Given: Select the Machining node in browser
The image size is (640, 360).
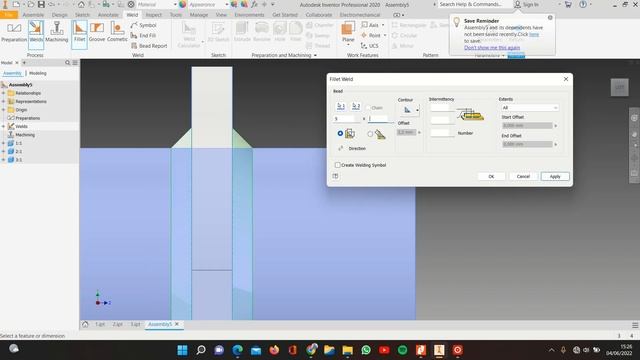Looking at the screenshot, I should 24,135.
